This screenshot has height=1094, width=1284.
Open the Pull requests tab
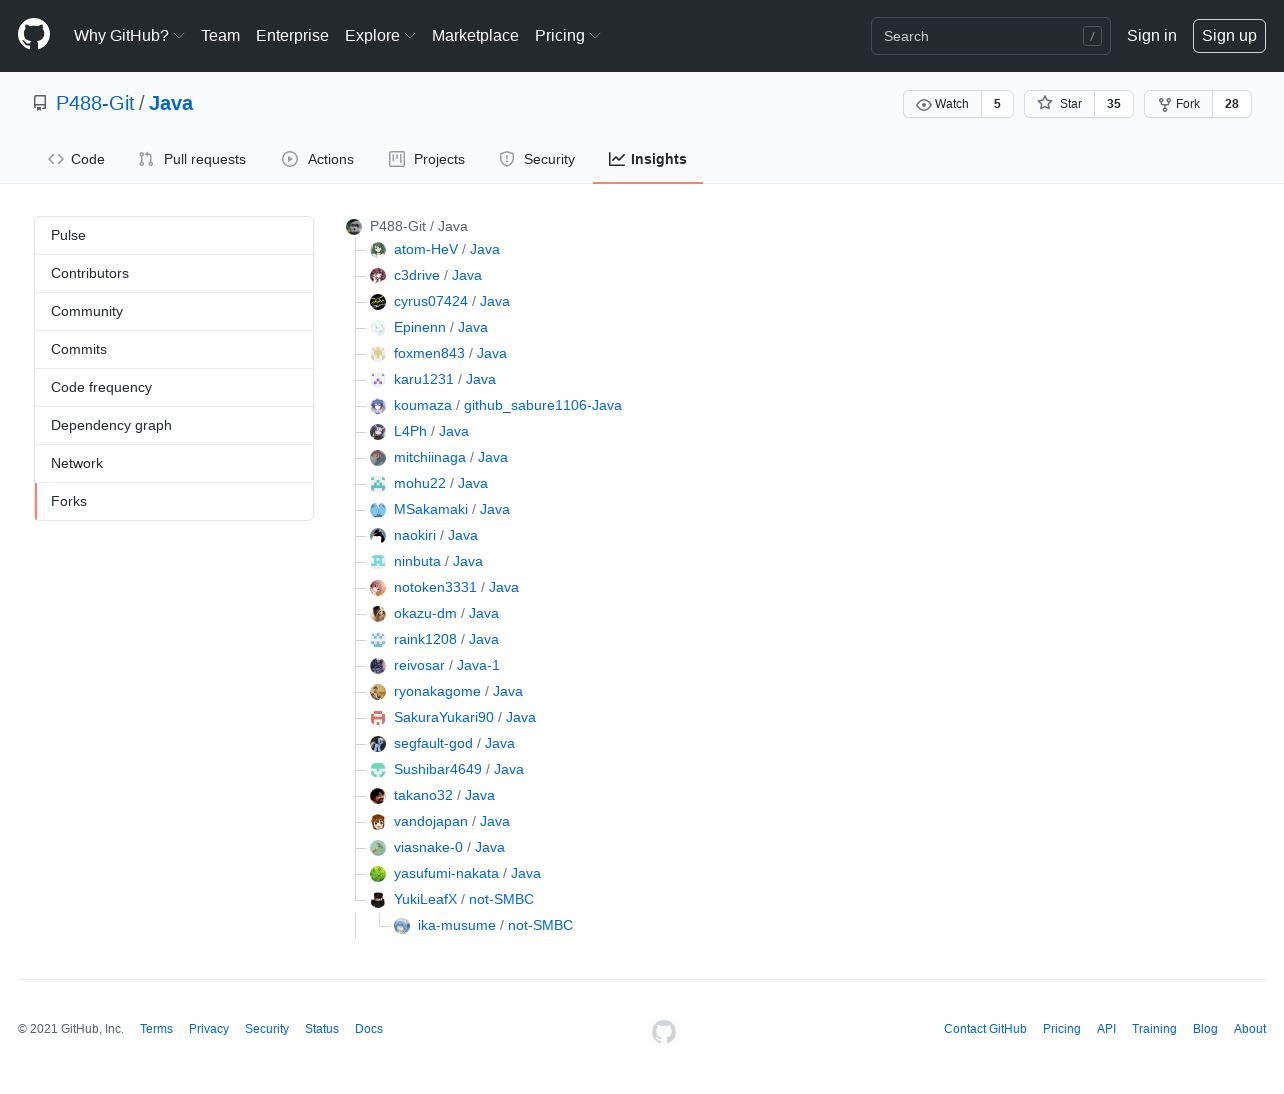click(x=192, y=159)
